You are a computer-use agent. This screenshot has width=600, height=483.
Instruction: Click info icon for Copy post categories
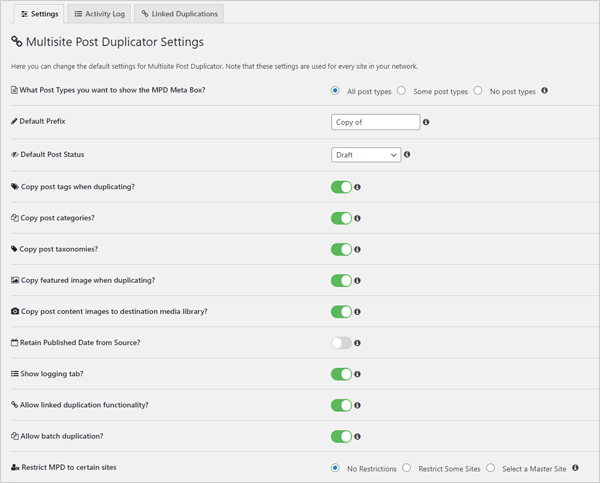coord(357,218)
